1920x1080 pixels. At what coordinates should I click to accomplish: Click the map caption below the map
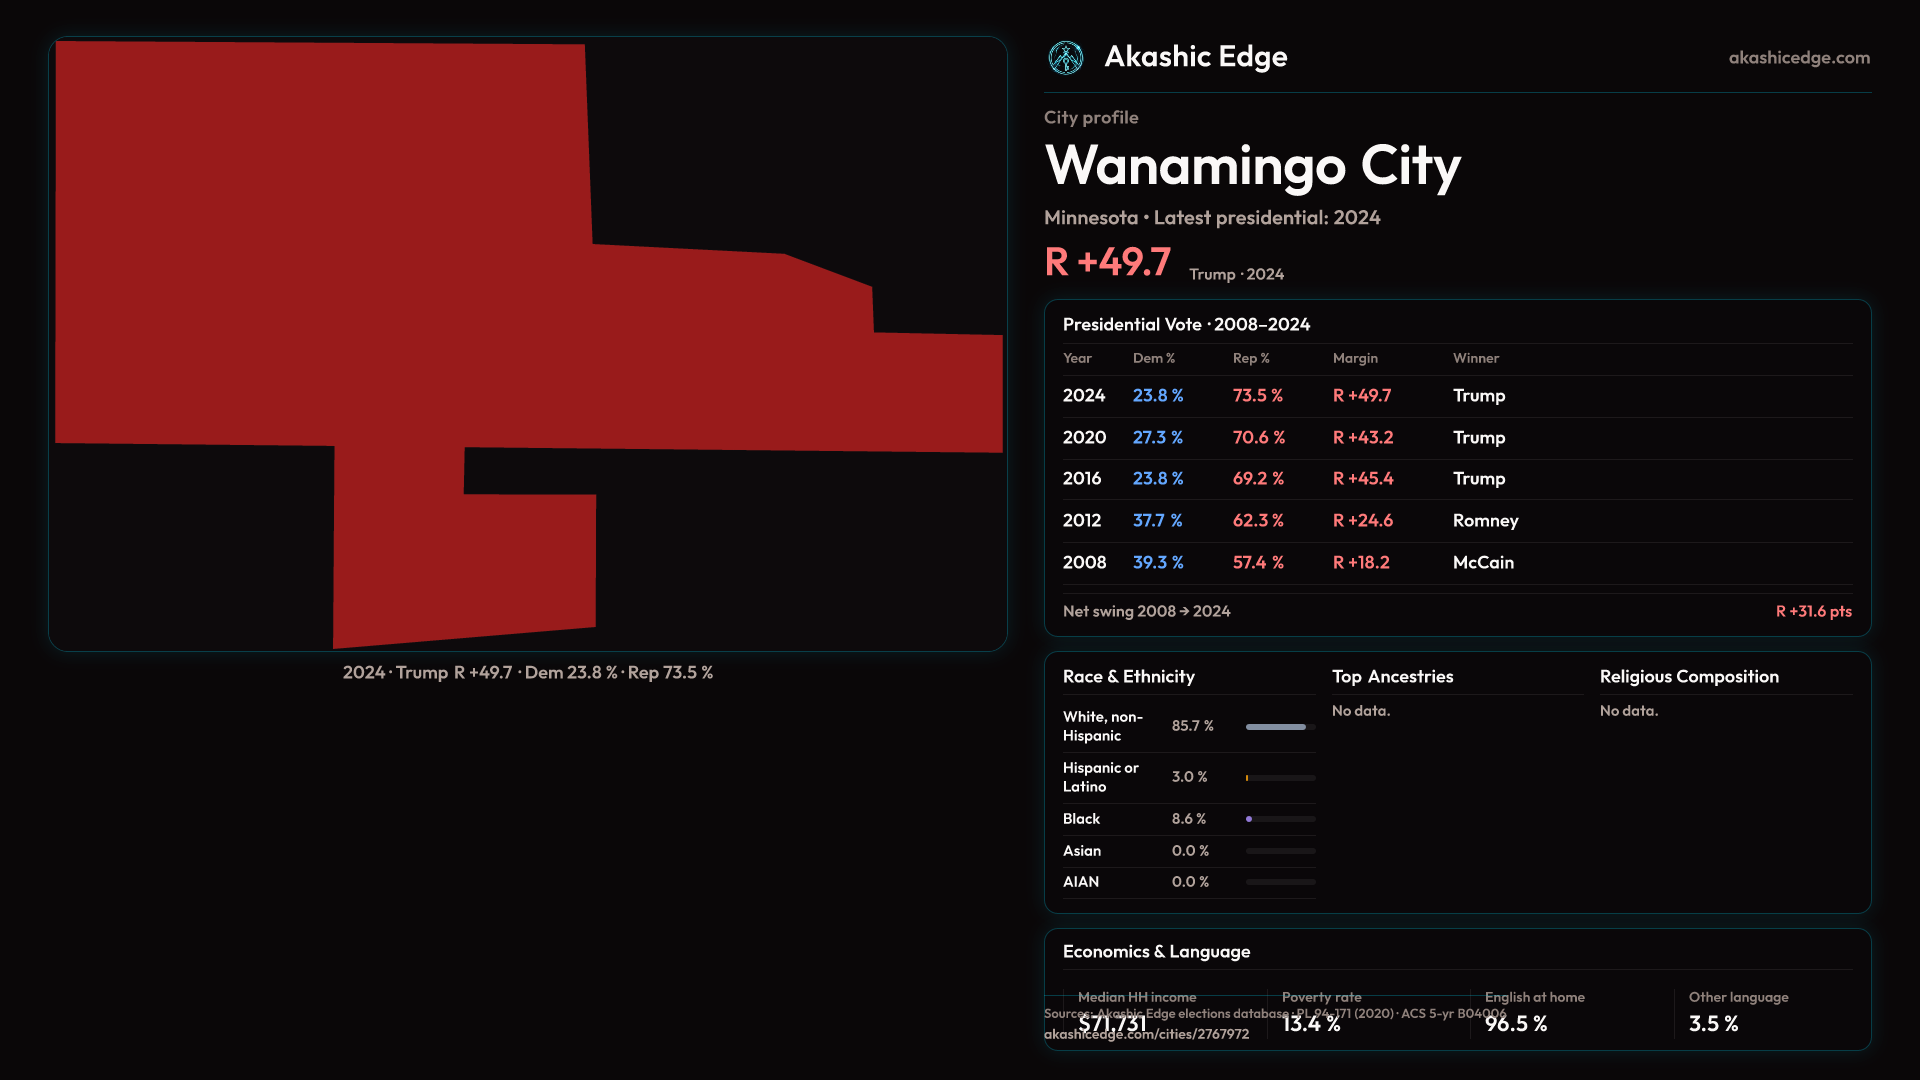pyautogui.click(x=527, y=673)
